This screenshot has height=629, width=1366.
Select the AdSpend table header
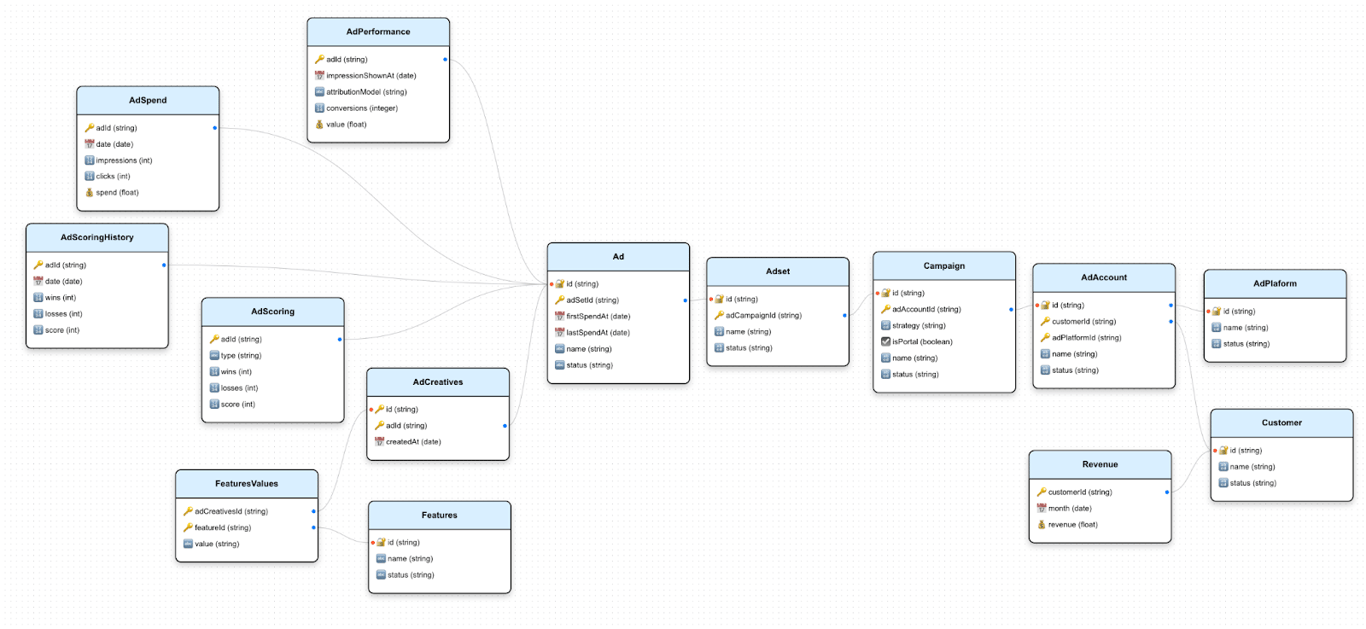(148, 100)
